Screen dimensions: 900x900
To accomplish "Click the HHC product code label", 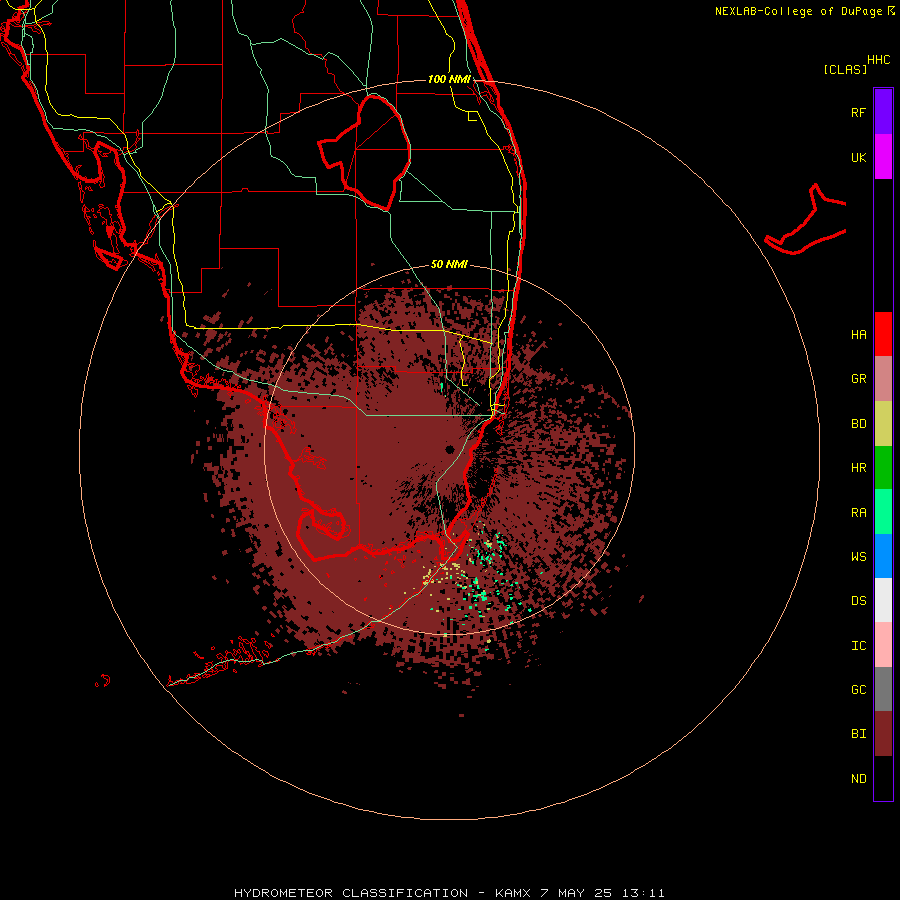I will (879, 60).
